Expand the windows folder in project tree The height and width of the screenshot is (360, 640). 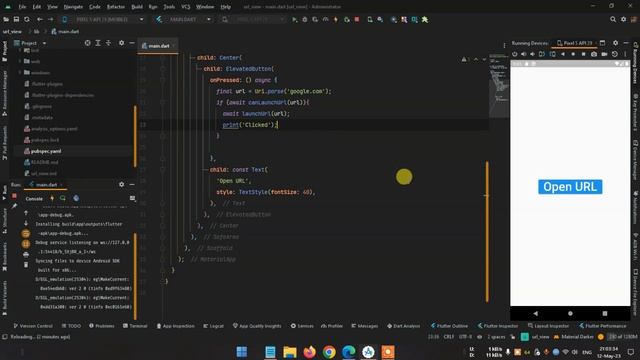click(x=20, y=73)
